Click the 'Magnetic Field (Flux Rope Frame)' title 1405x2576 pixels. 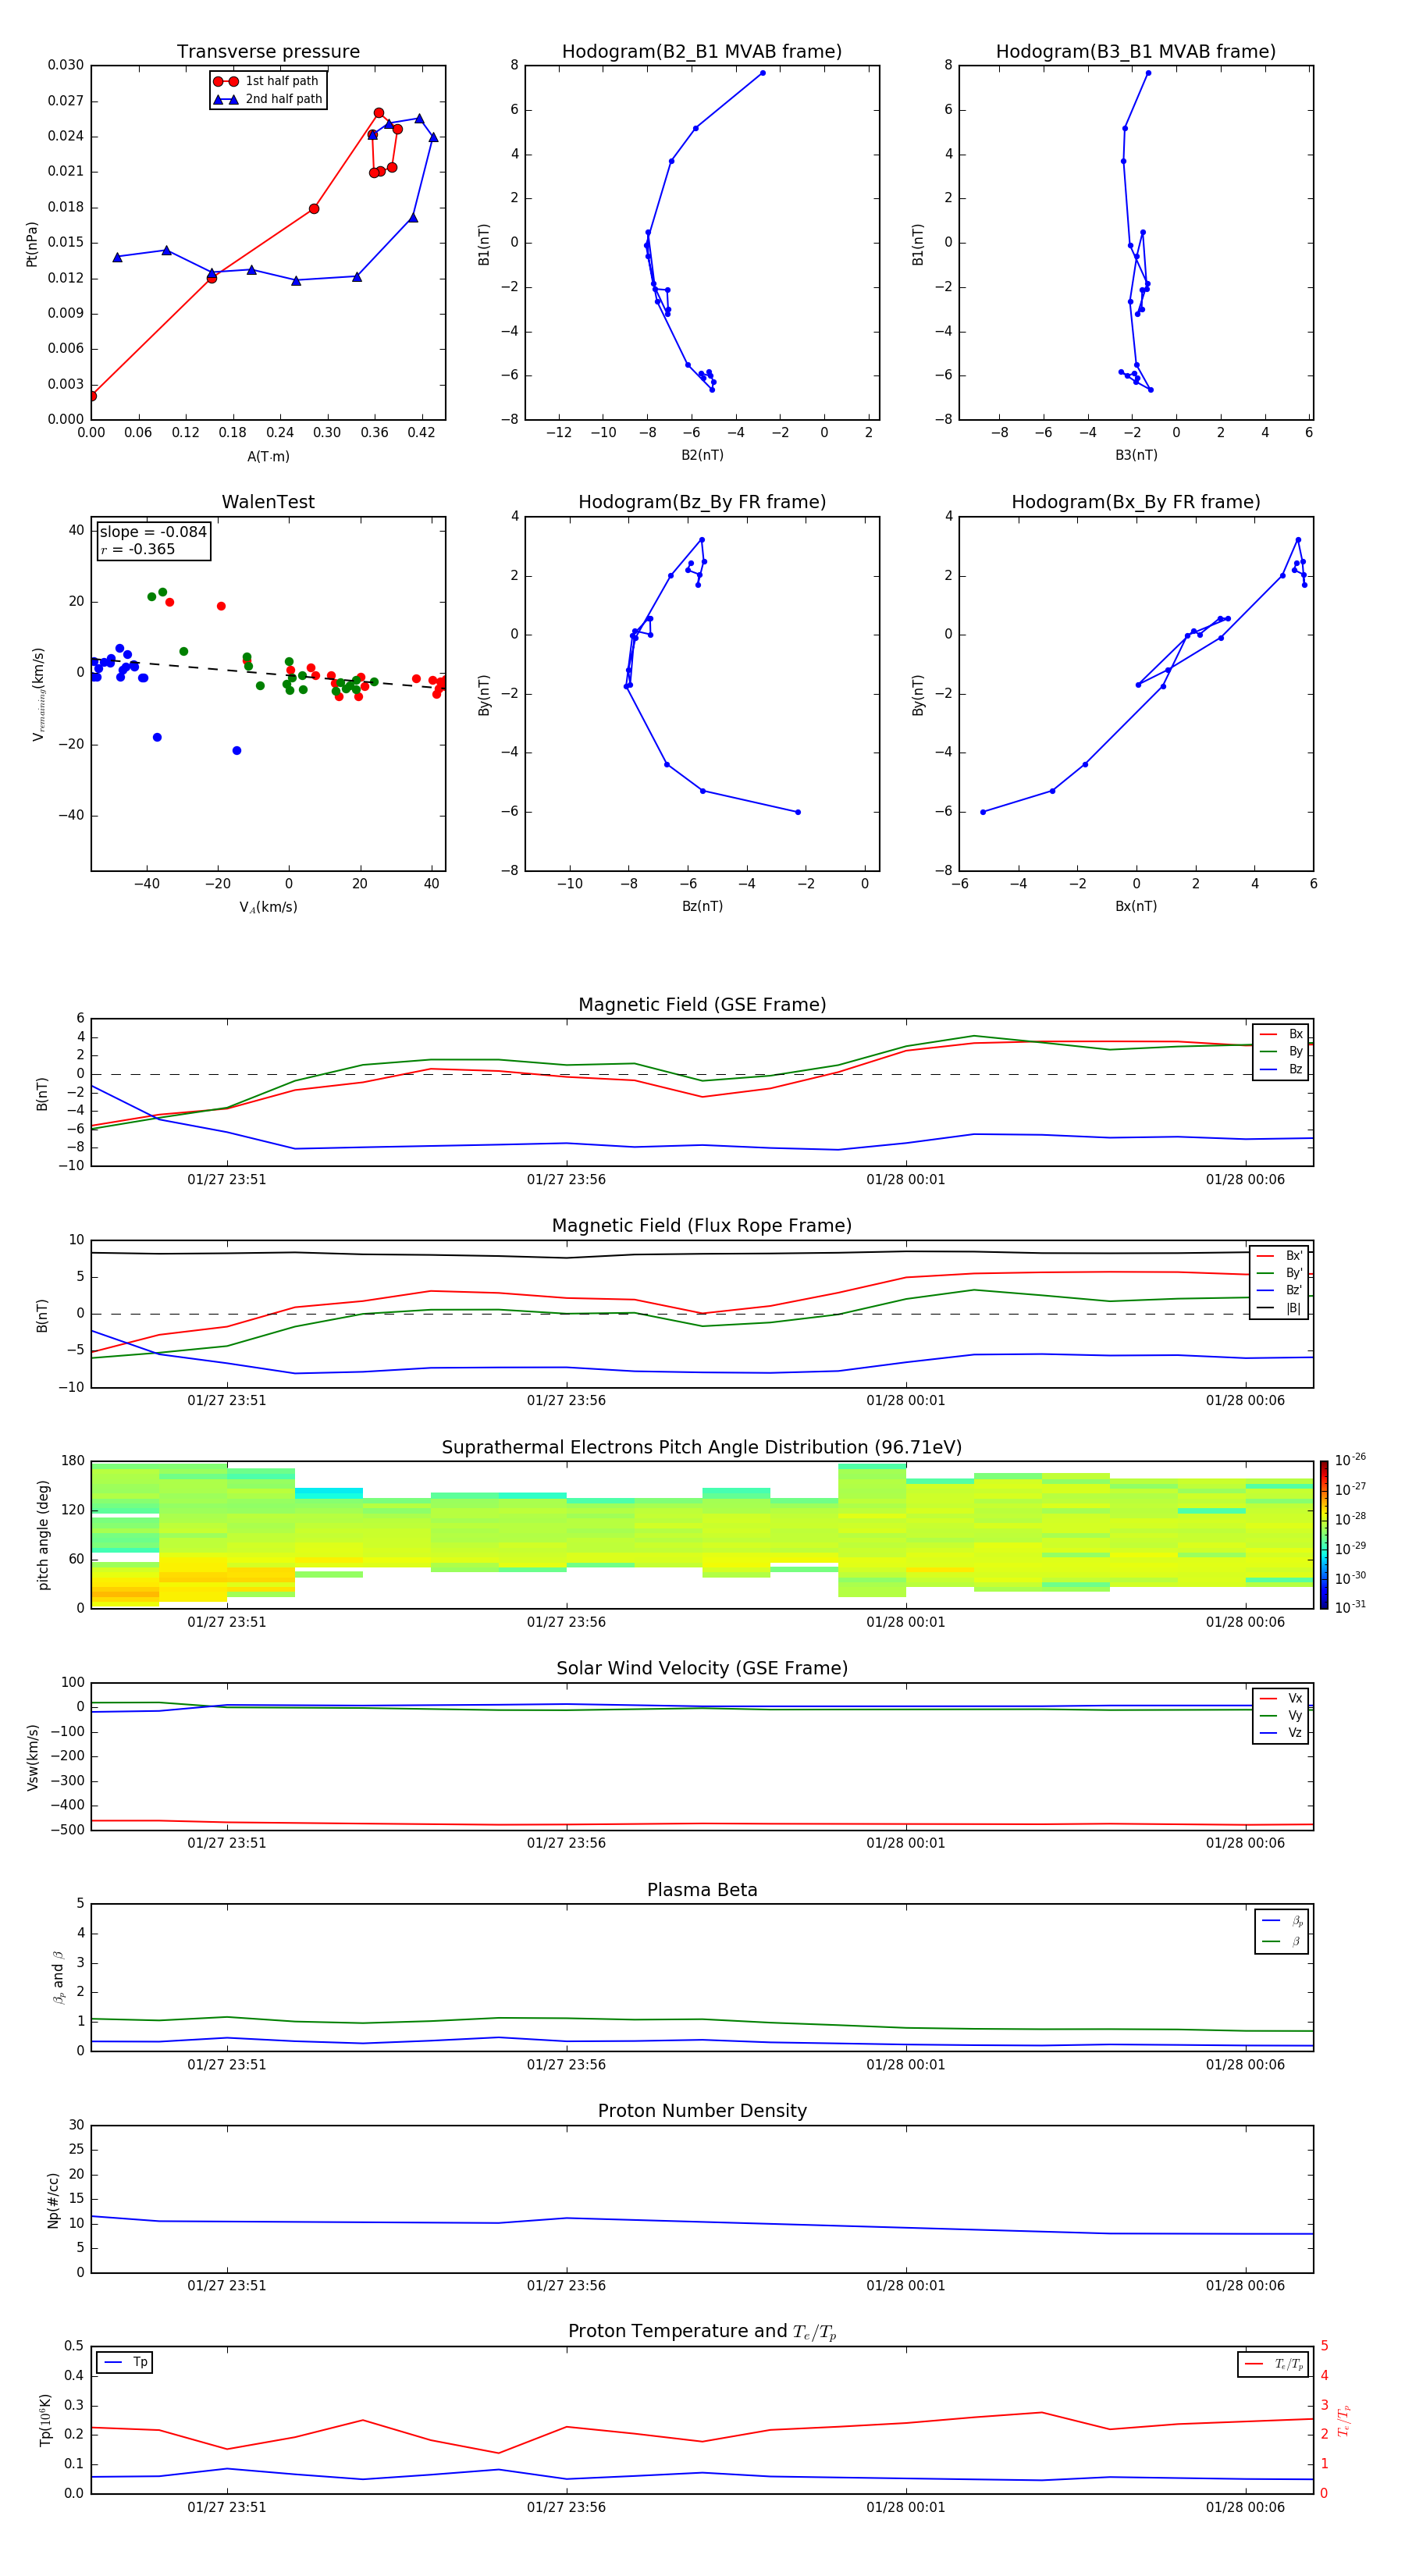click(702, 1226)
